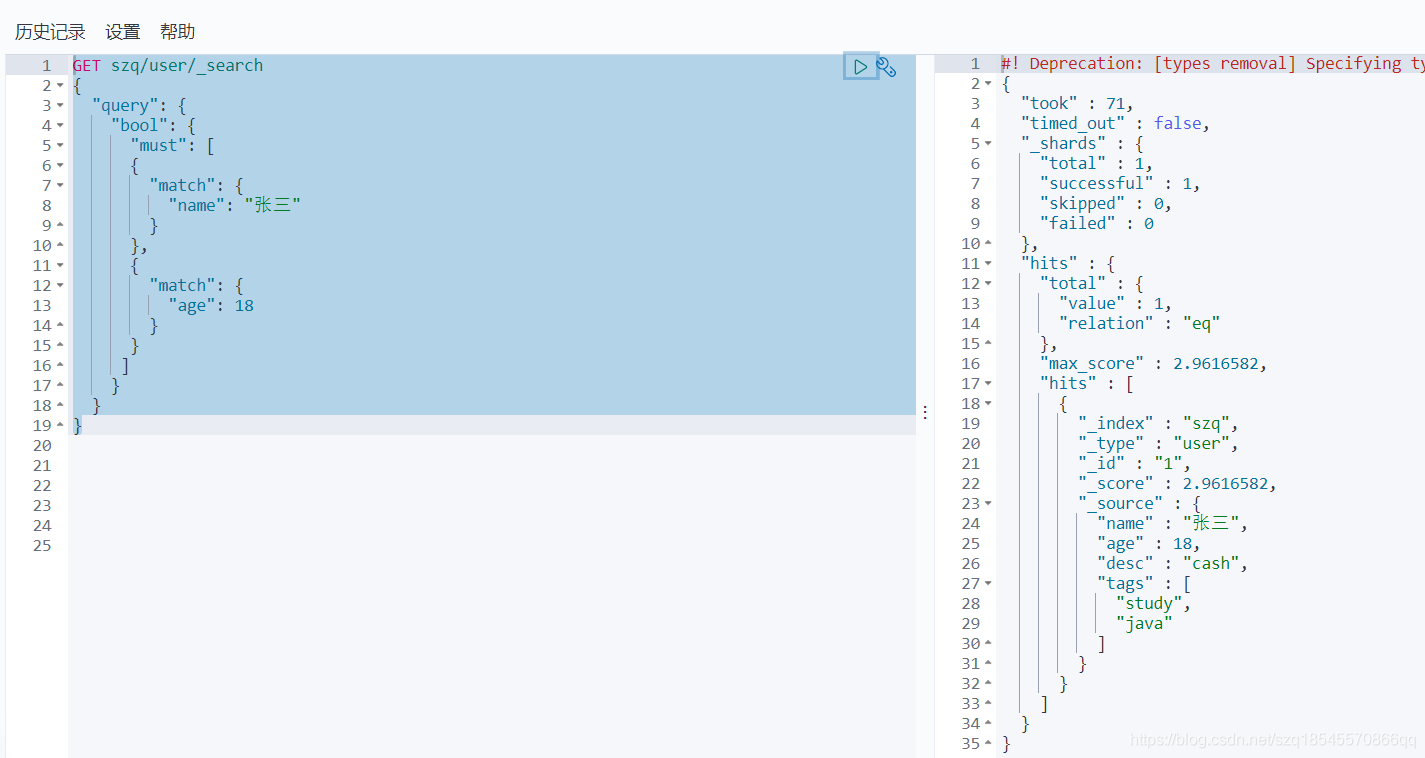
Task: Collapse the fold arrow on editor line 2
Action: (60, 86)
